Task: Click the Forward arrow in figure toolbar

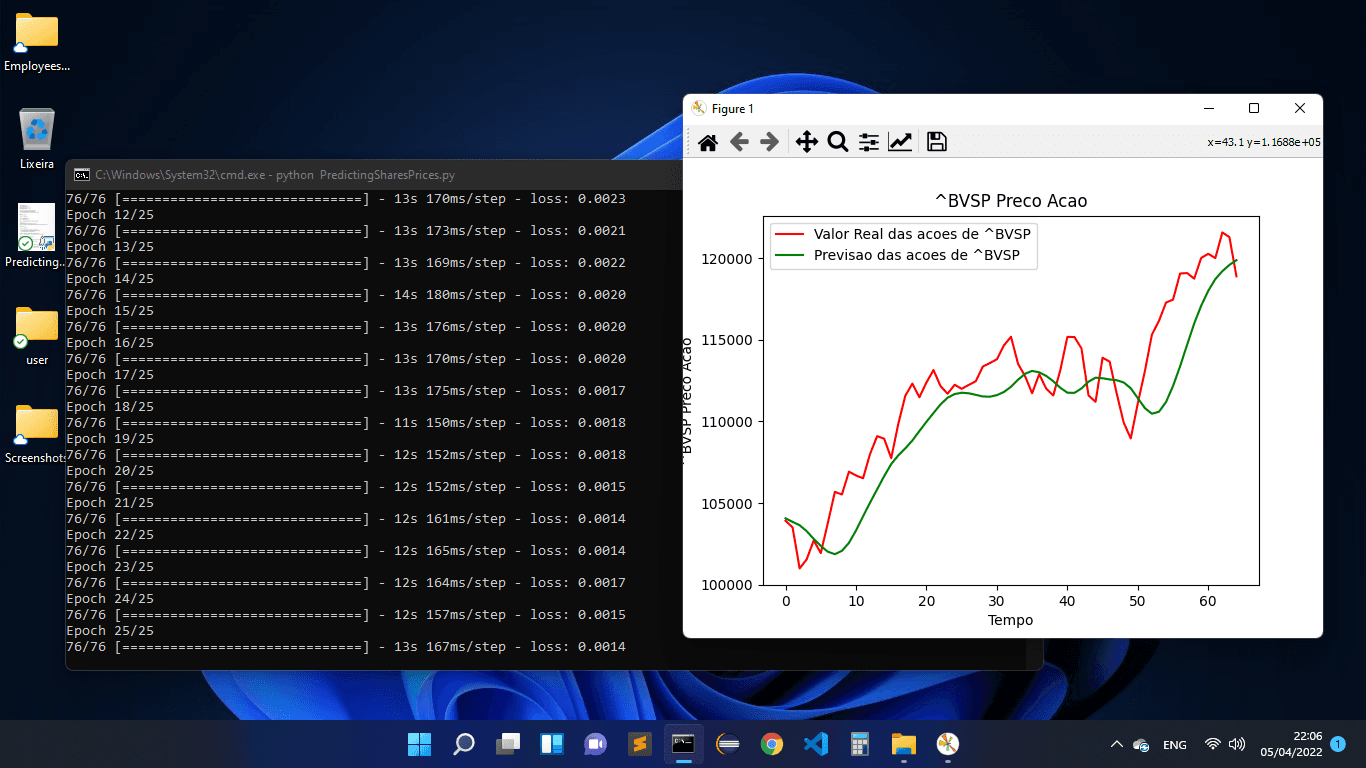Action: coord(769,142)
